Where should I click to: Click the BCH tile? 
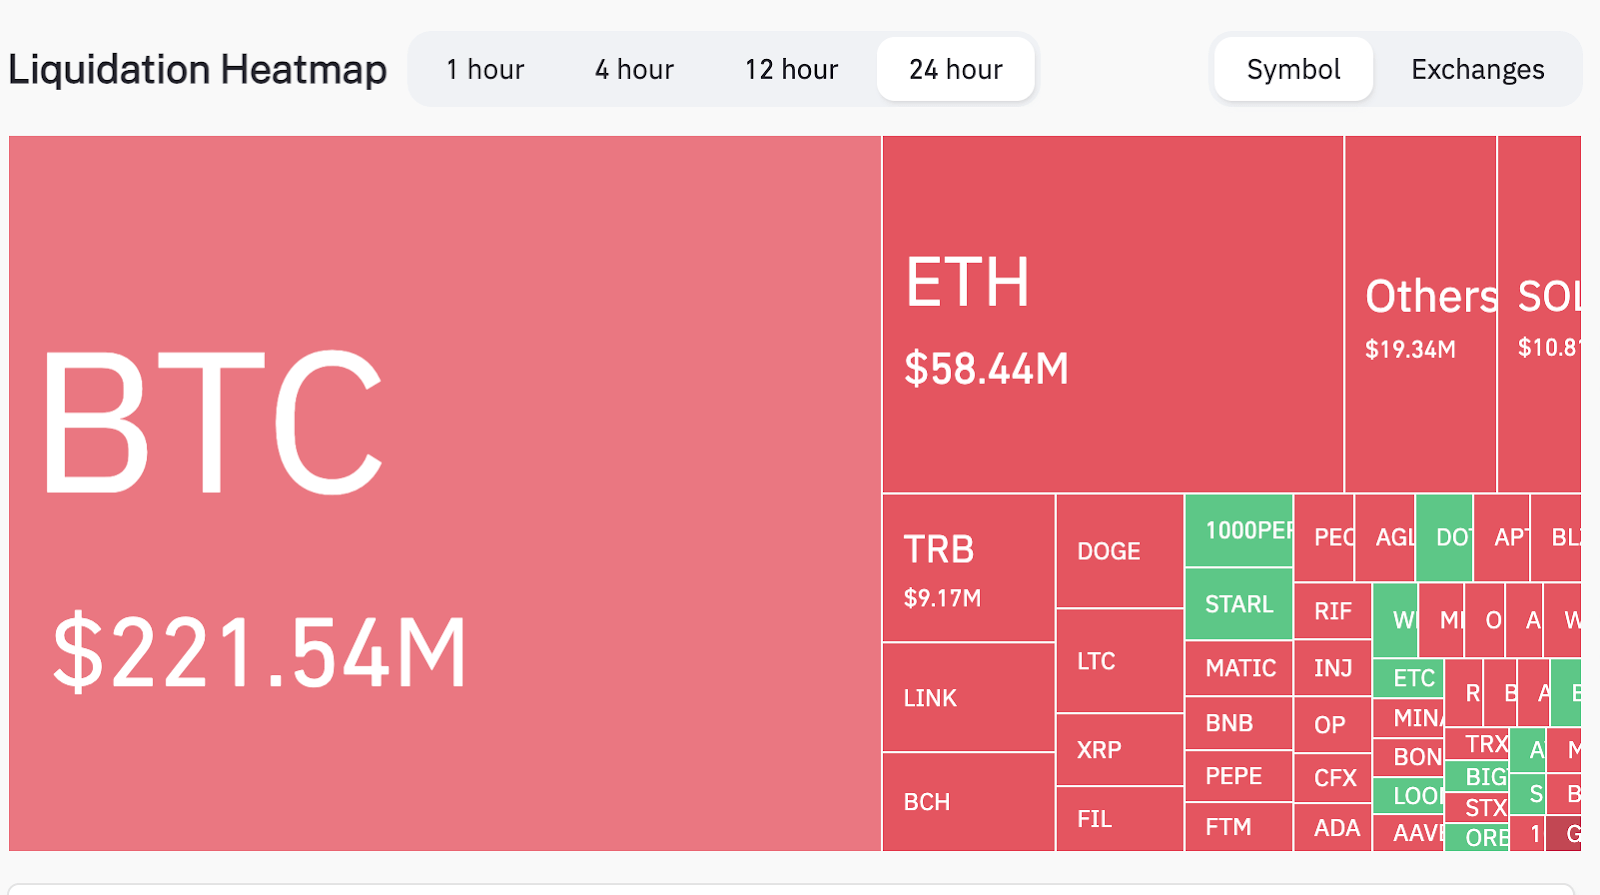[965, 800]
